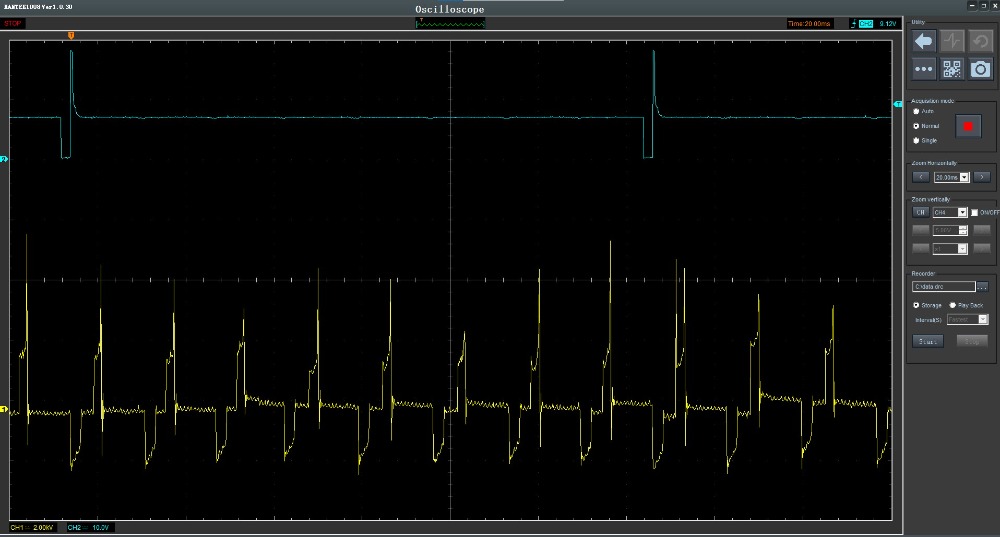Click the red stop acquisition button
Viewport: 1000px width, 537px height.
pyautogui.click(x=967, y=126)
